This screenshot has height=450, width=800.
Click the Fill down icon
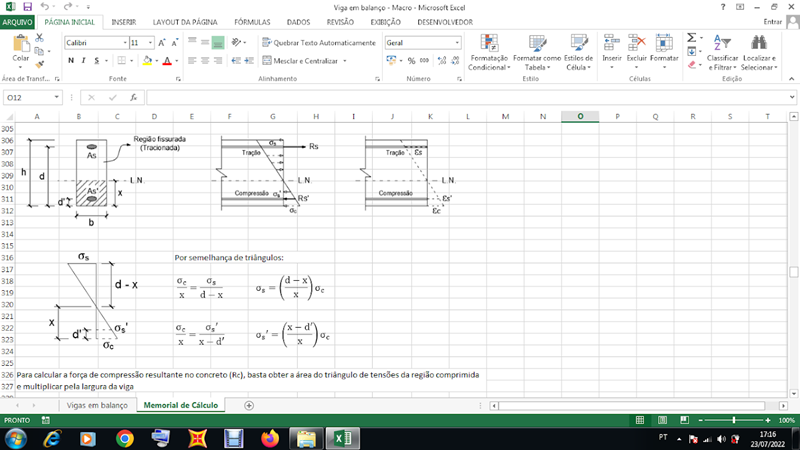coord(691,51)
